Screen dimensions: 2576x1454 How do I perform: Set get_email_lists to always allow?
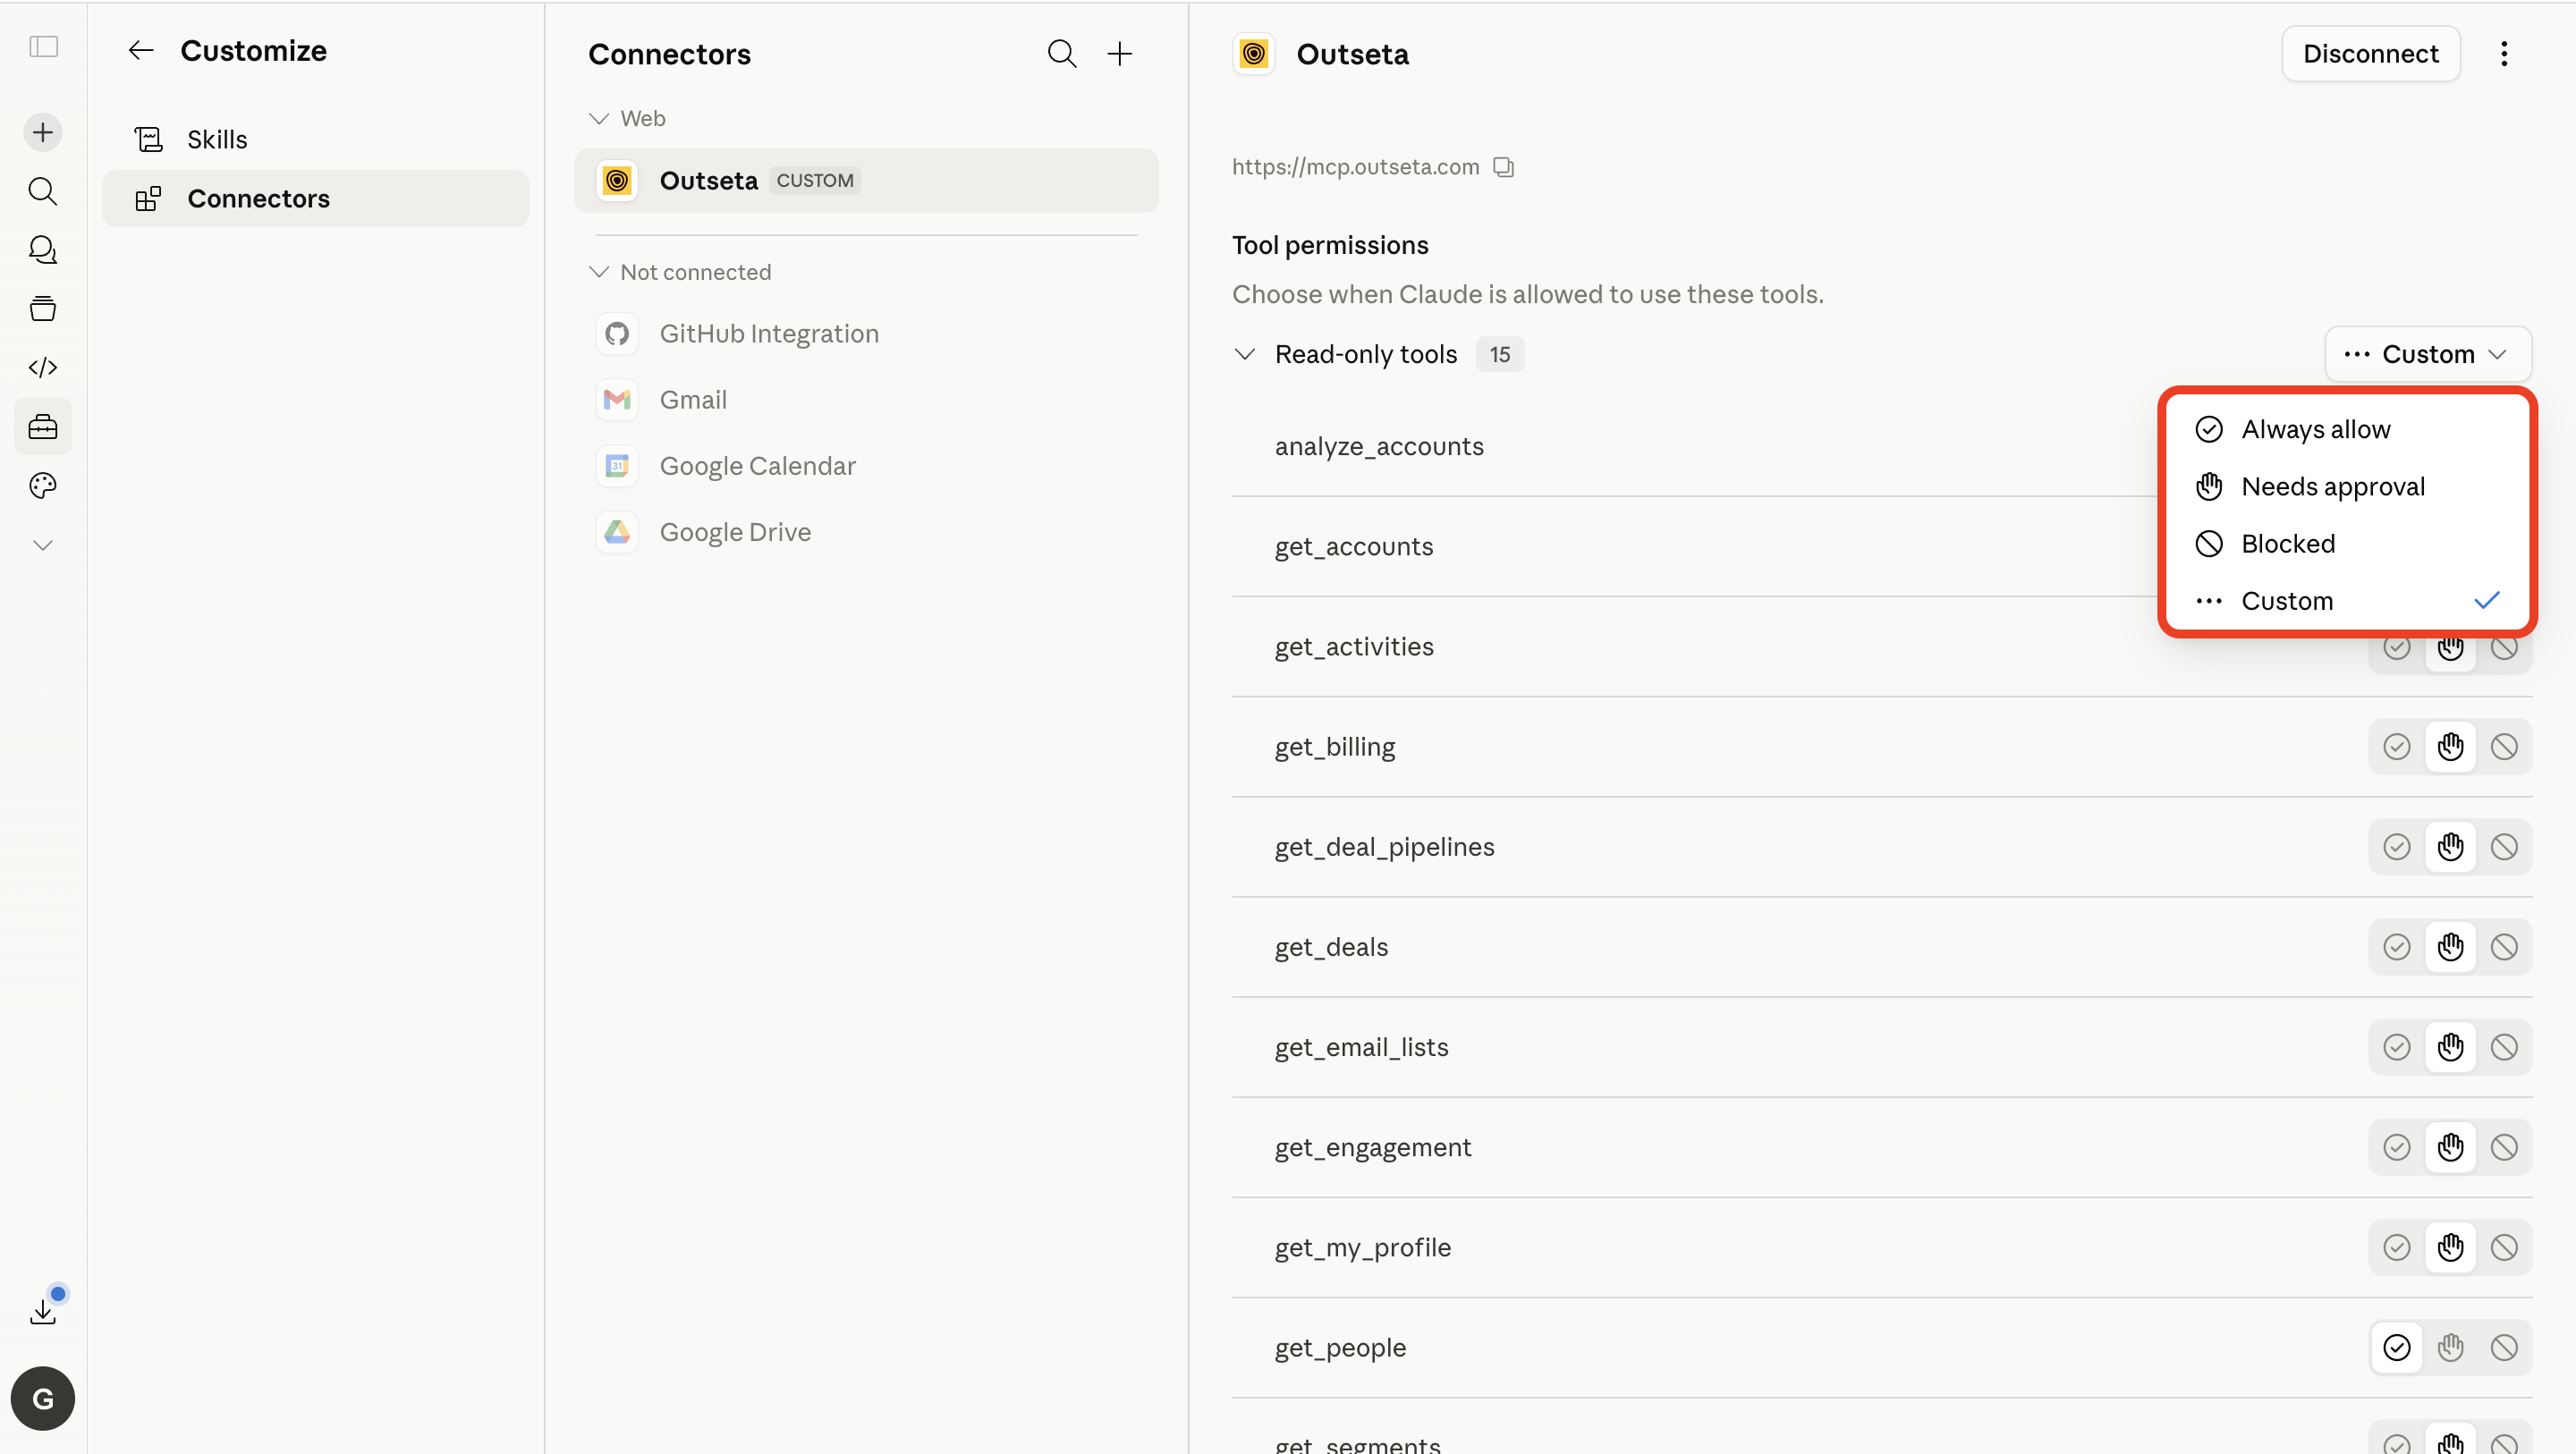click(2397, 1047)
